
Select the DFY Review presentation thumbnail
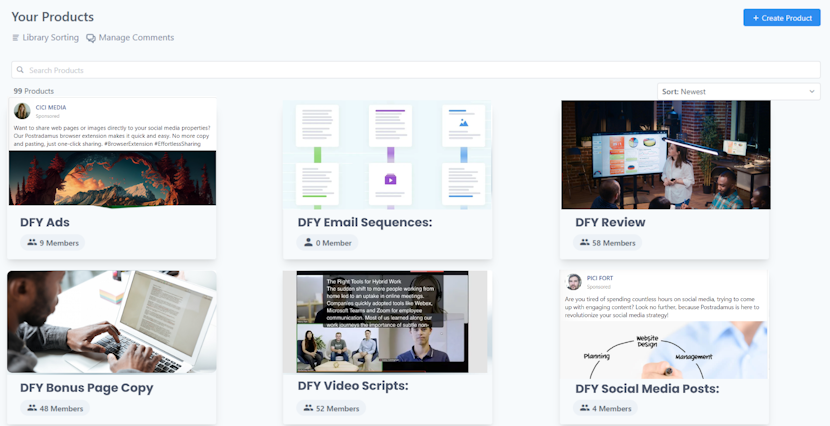pos(665,153)
